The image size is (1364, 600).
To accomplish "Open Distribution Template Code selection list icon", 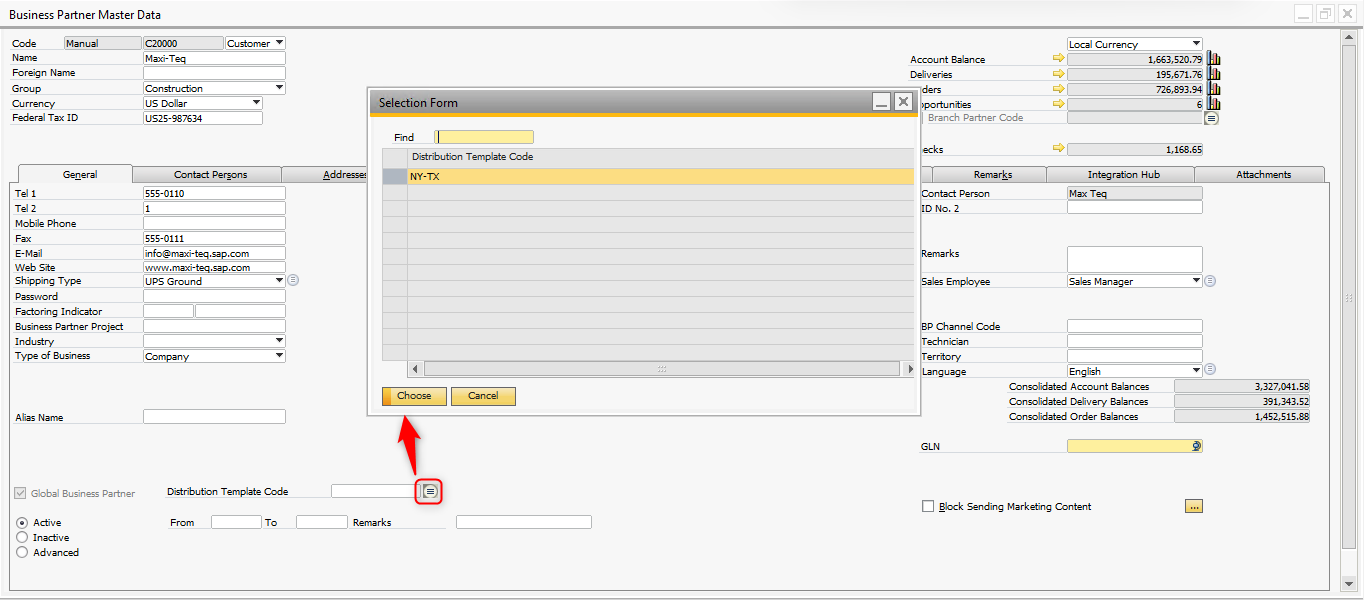I will [429, 491].
